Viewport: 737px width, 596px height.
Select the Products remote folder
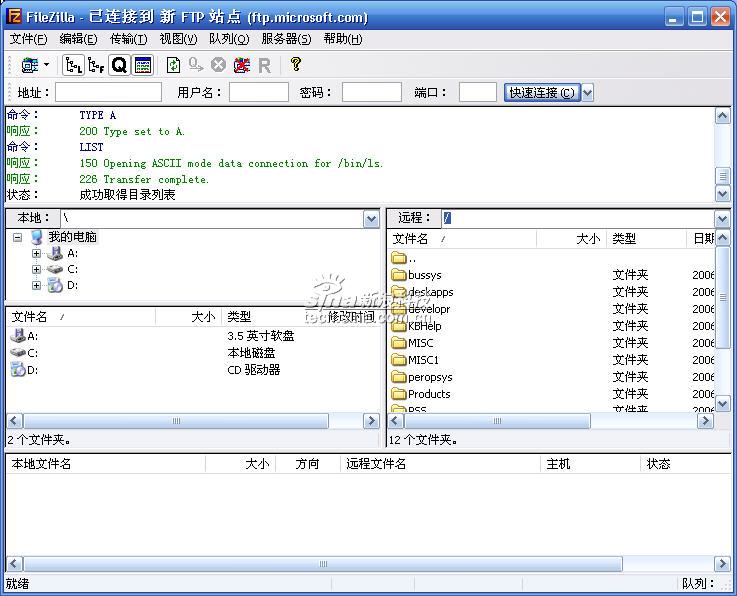click(x=421, y=393)
